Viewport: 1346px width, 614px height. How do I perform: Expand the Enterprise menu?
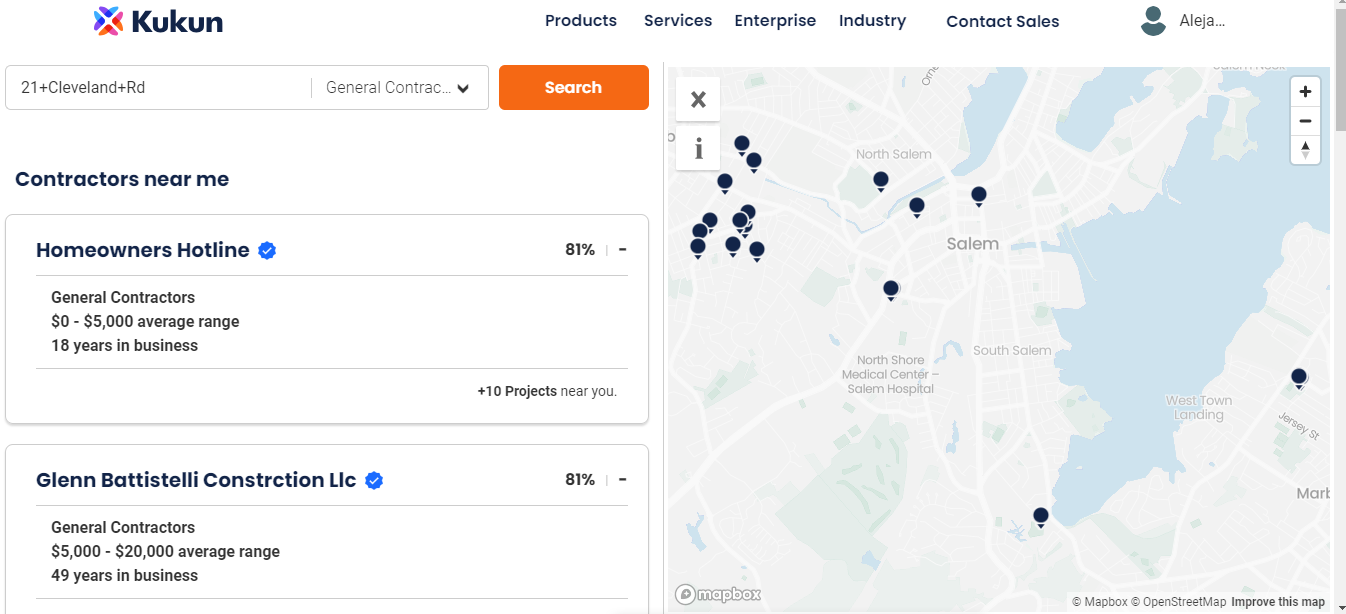(x=775, y=21)
